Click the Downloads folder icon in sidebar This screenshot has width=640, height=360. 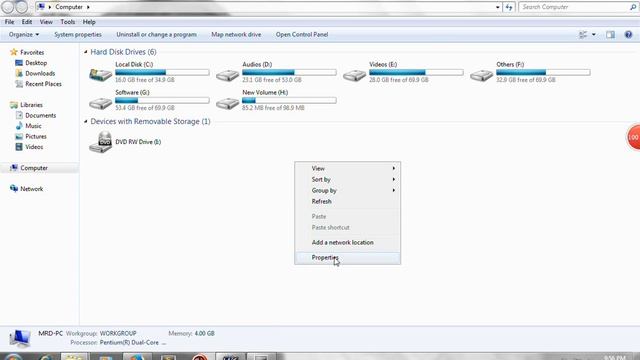point(19,73)
